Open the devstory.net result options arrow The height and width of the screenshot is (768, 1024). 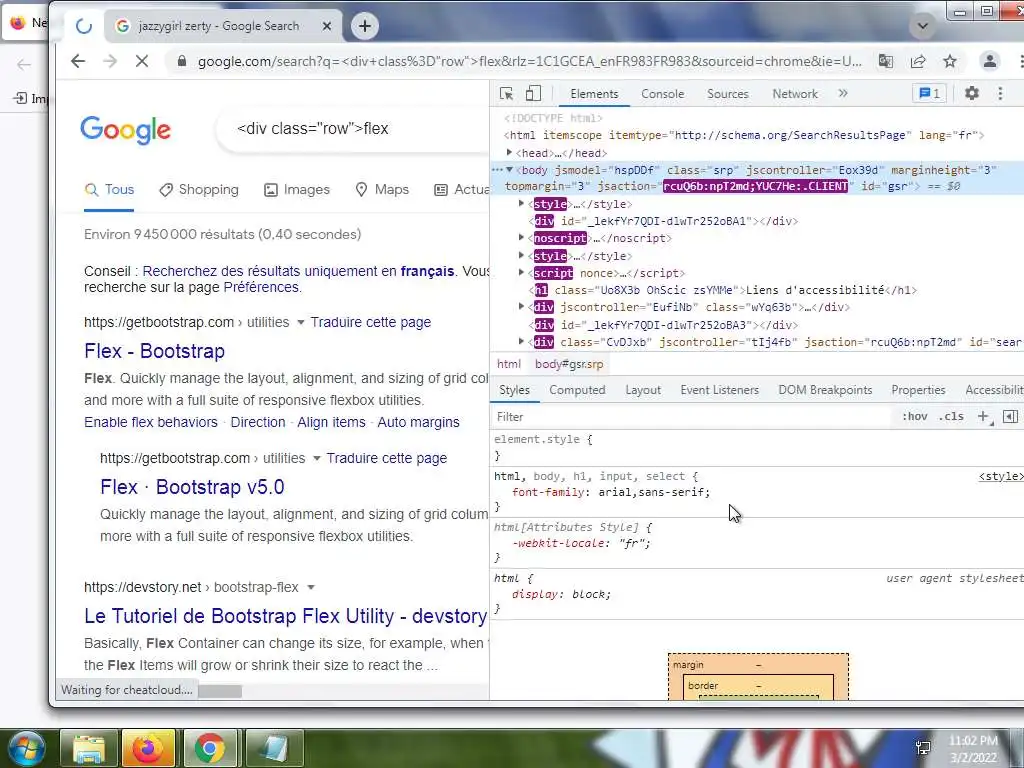coord(311,588)
